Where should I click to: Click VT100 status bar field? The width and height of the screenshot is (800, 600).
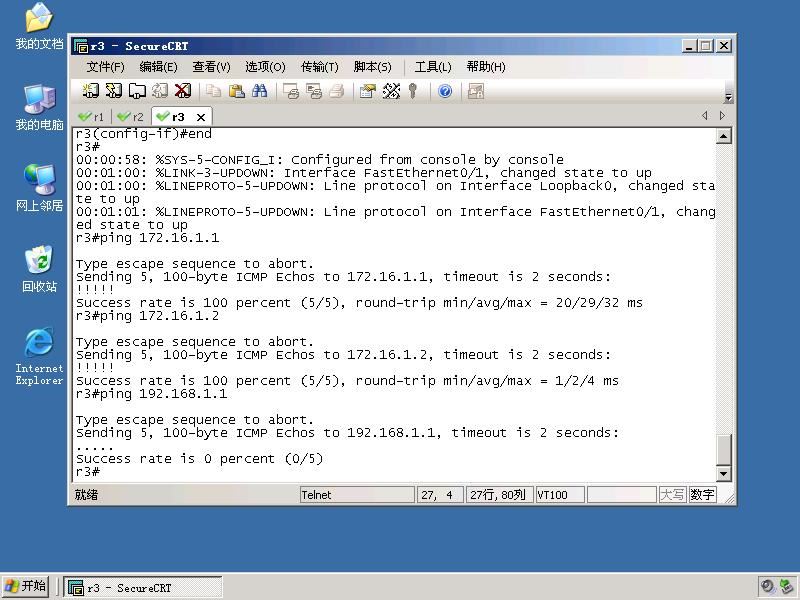[x=559, y=495]
